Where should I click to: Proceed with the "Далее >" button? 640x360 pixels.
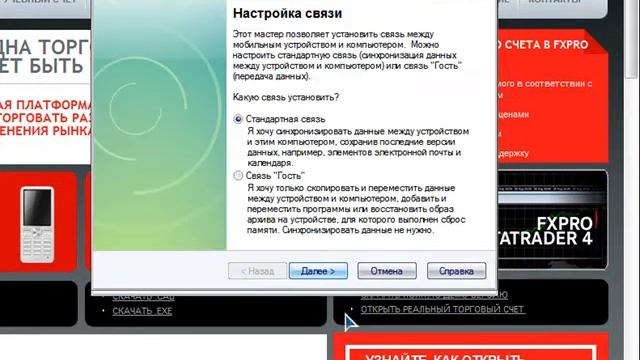tap(318, 271)
